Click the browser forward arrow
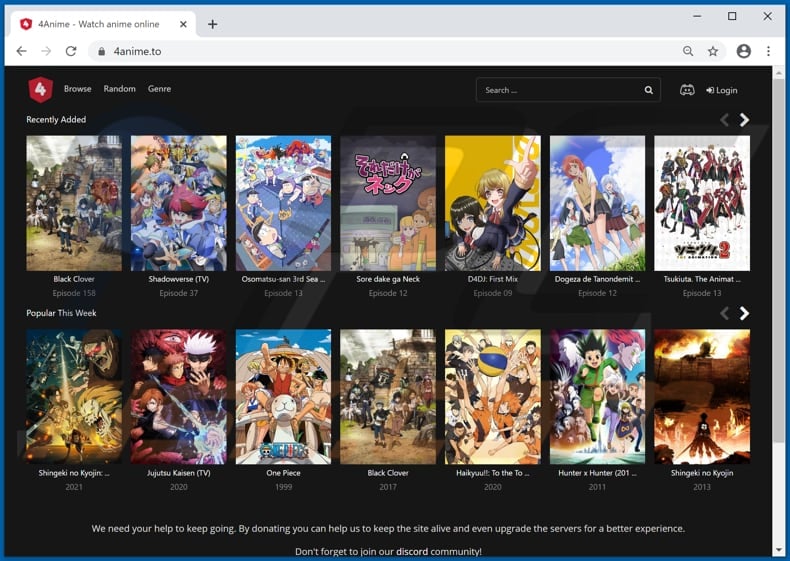 [46, 51]
